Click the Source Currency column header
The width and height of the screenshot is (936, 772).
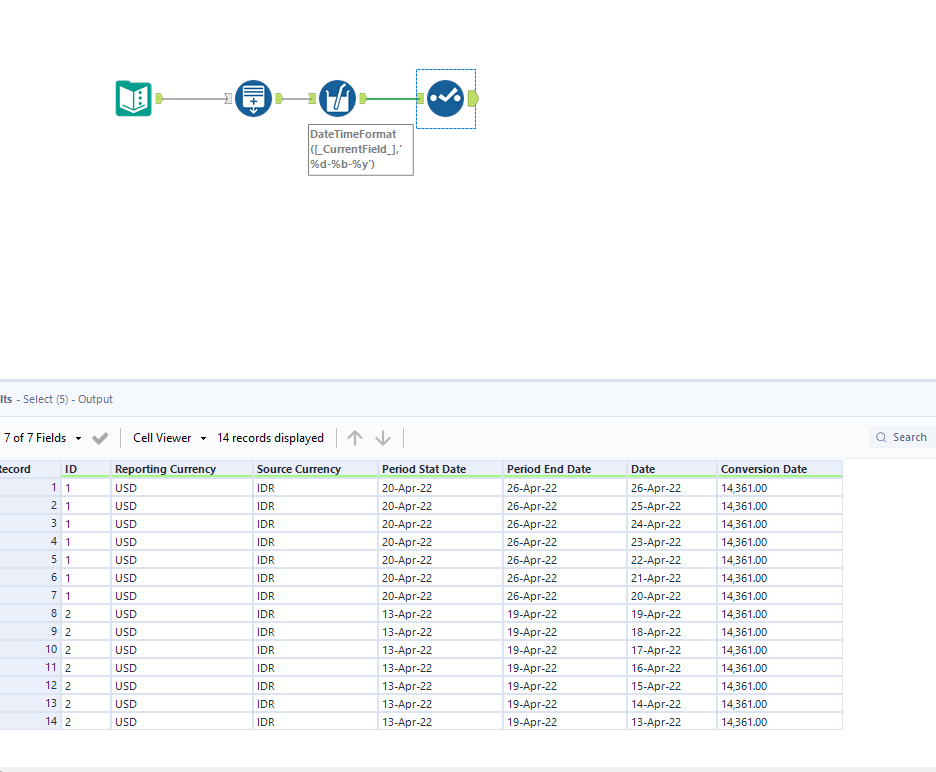(298, 469)
